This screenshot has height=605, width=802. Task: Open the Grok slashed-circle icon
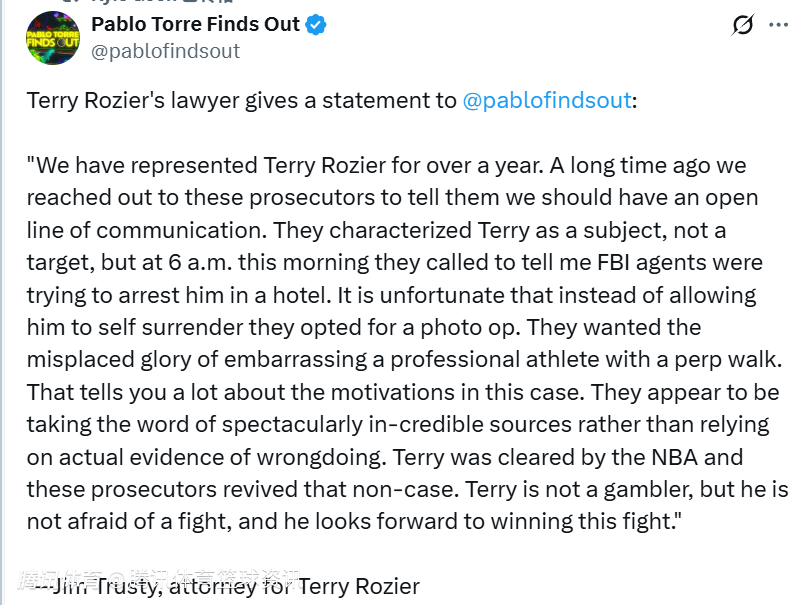pyautogui.click(x=742, y=25)
